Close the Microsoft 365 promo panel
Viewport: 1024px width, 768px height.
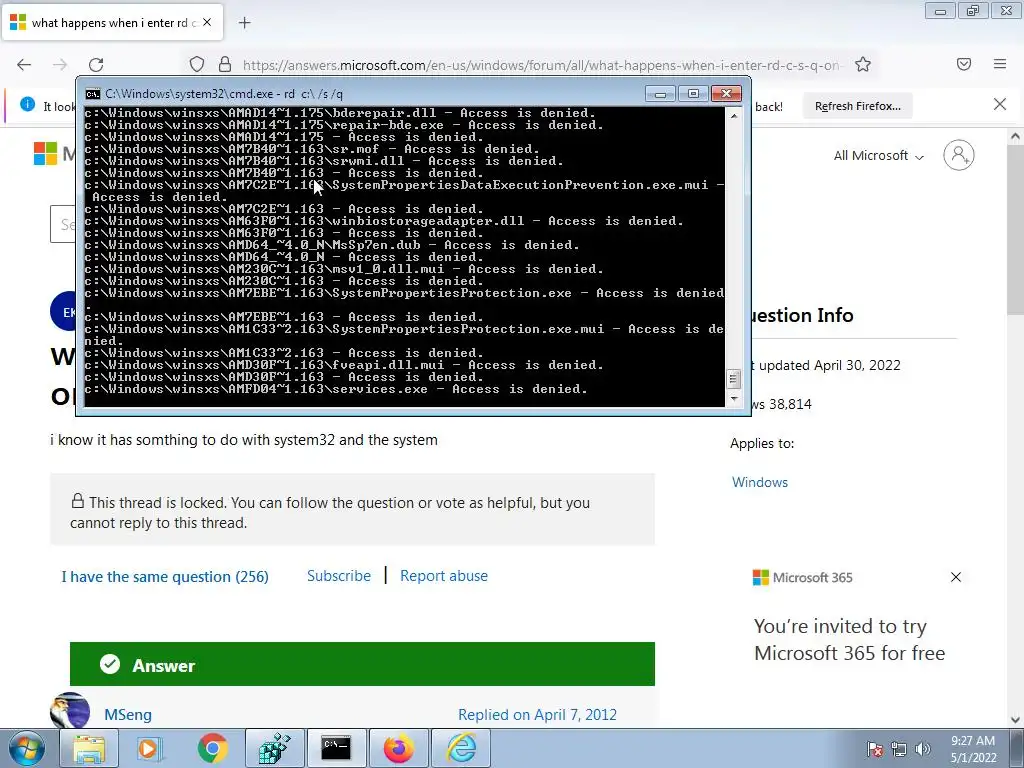pyautogui.click(x=955, y=577)
